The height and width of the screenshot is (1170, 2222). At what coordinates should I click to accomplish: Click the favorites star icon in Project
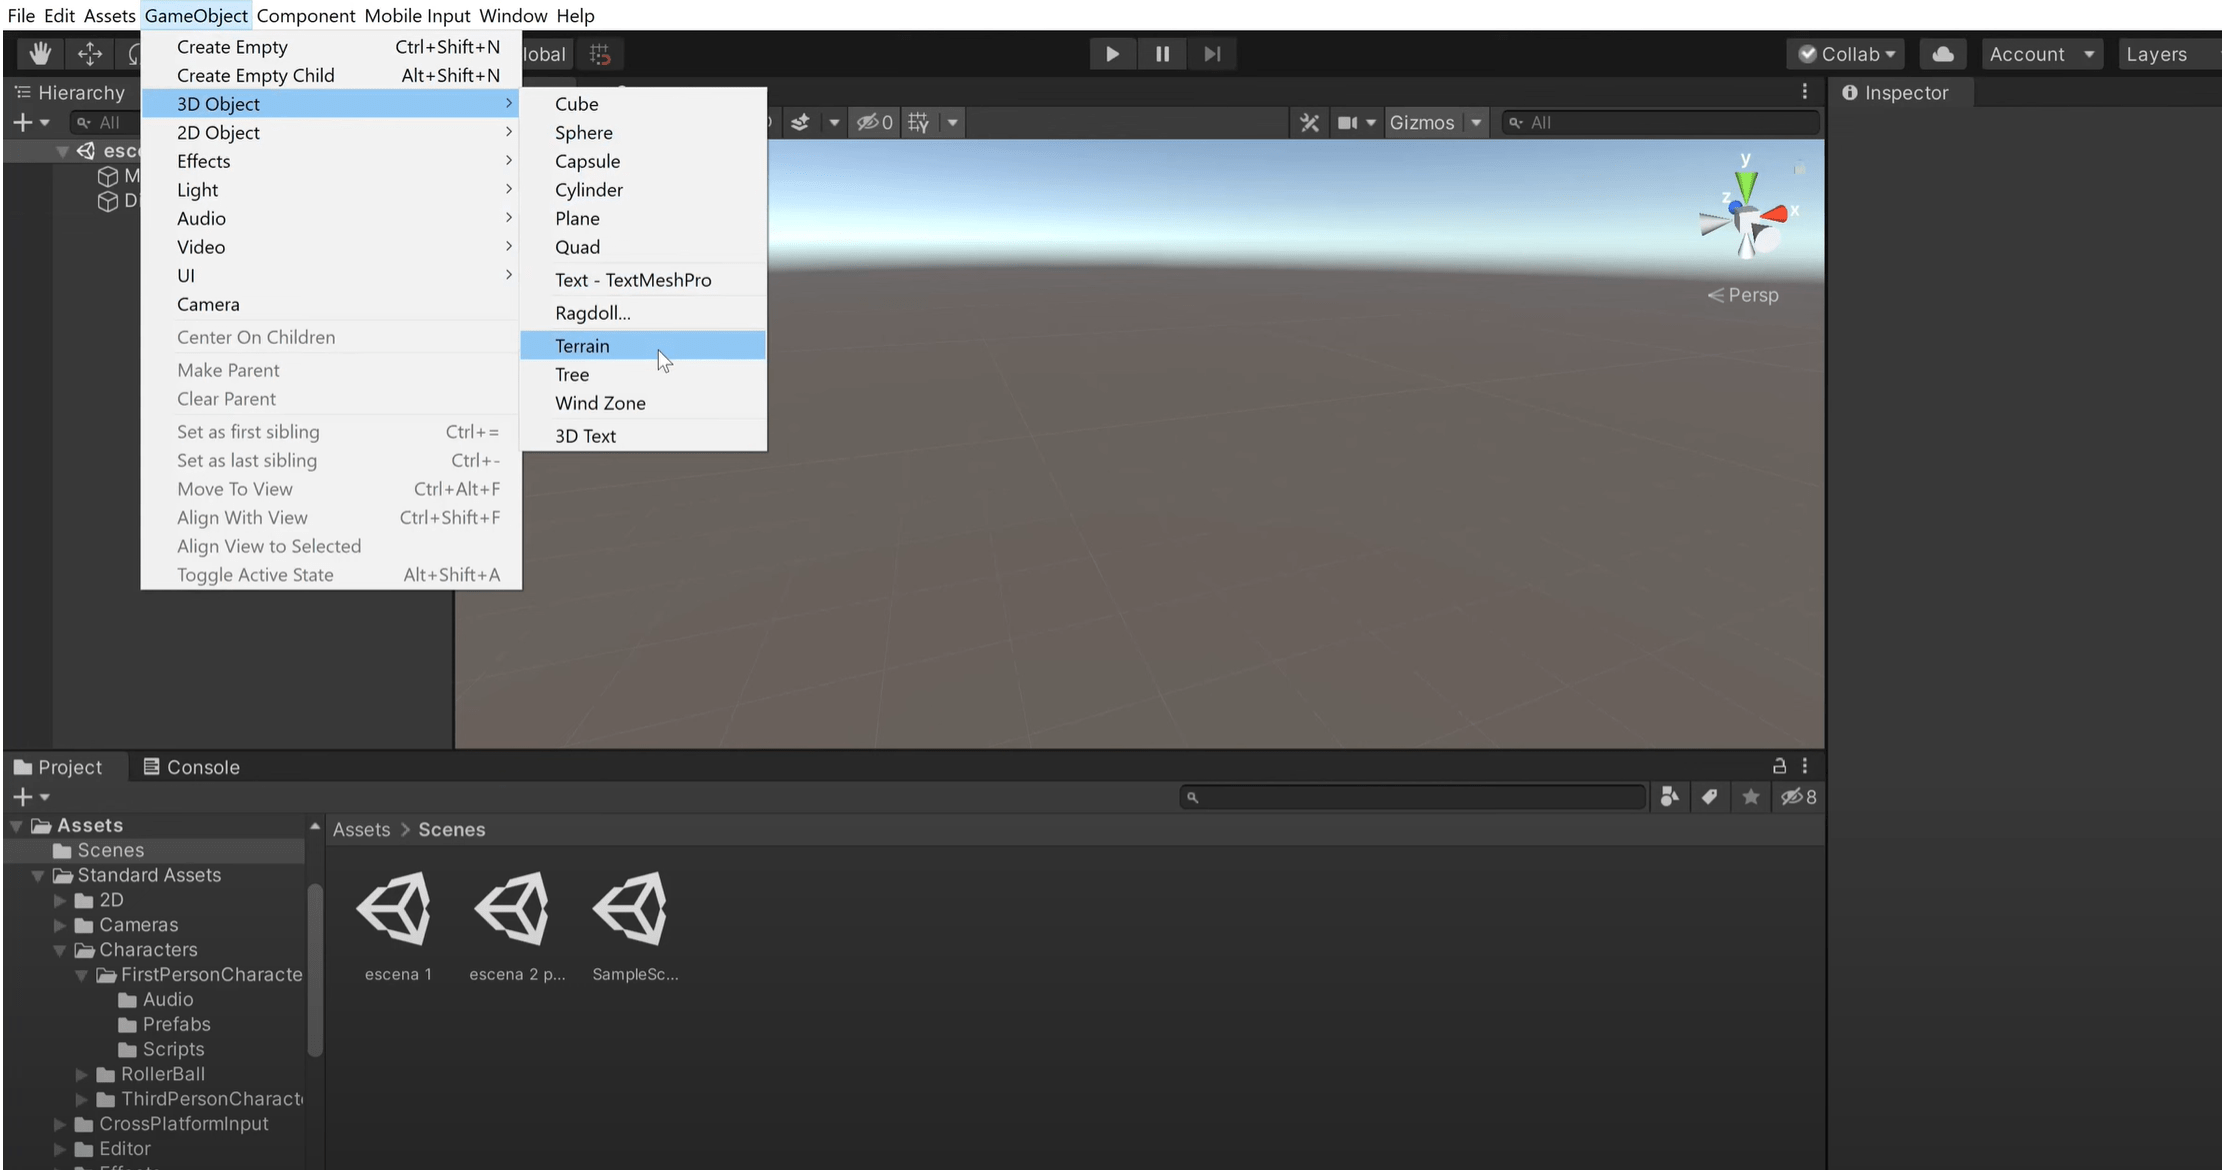[1751, 797]
